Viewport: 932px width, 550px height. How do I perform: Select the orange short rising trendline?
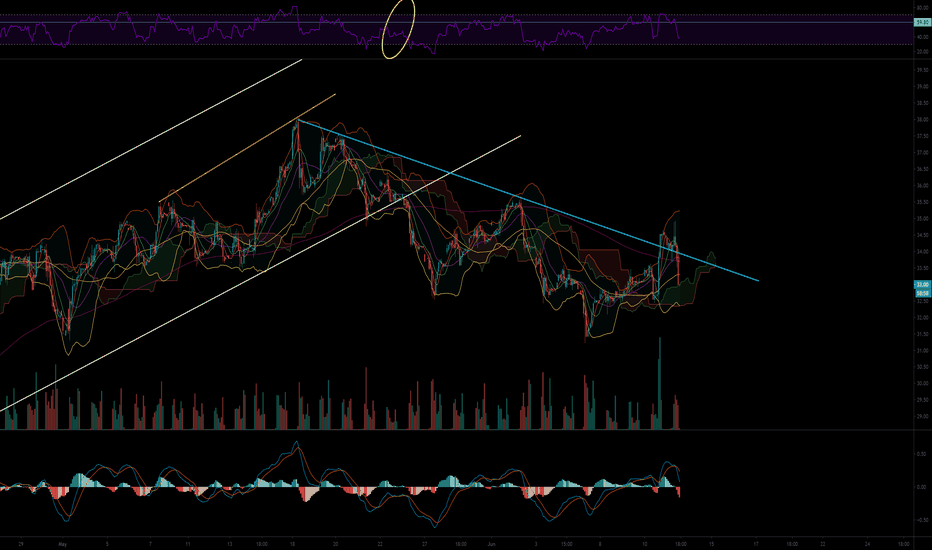[x=247, y=147]
